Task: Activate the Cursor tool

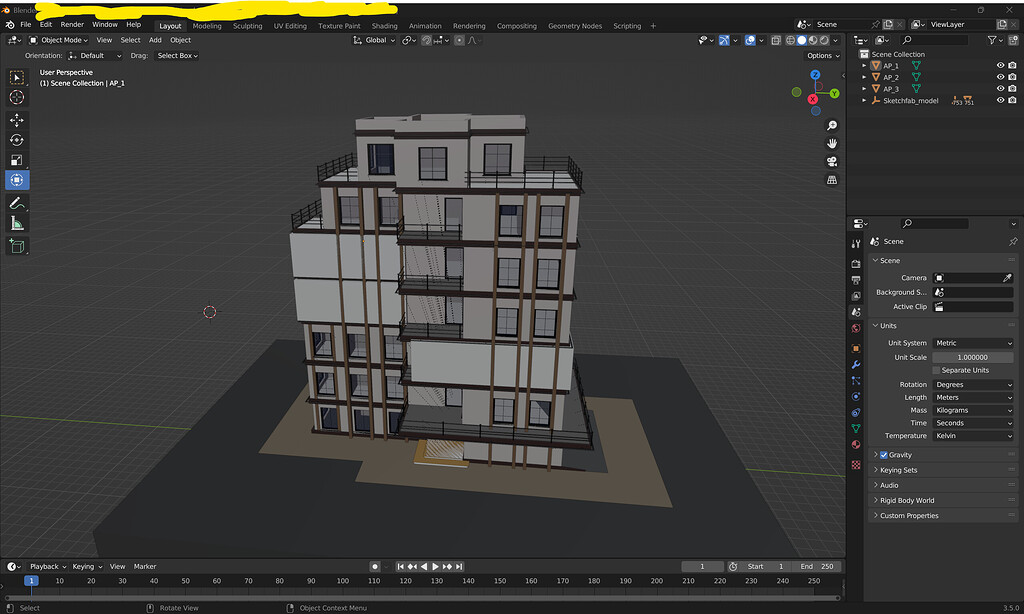Action: 17,97
